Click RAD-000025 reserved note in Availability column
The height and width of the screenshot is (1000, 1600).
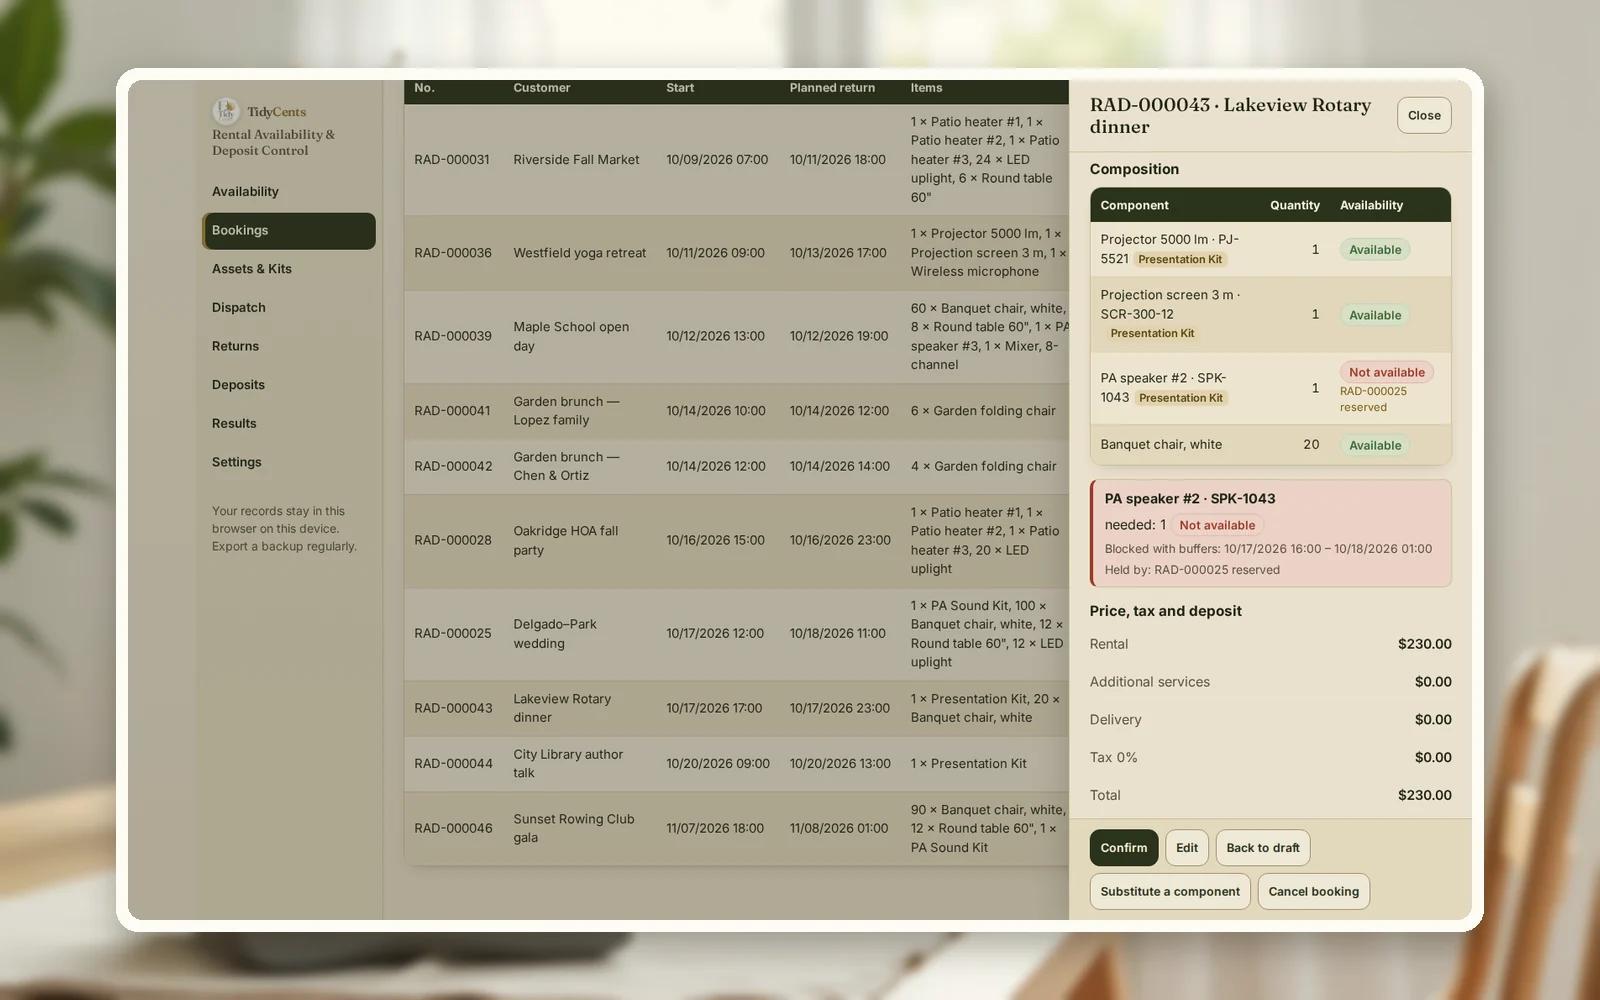click(x=1373, y=400)
